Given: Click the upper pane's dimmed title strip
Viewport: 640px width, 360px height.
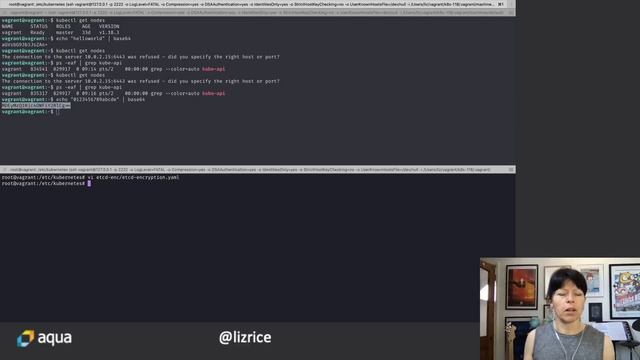Looking at the screenshot, I should [258, 13].
